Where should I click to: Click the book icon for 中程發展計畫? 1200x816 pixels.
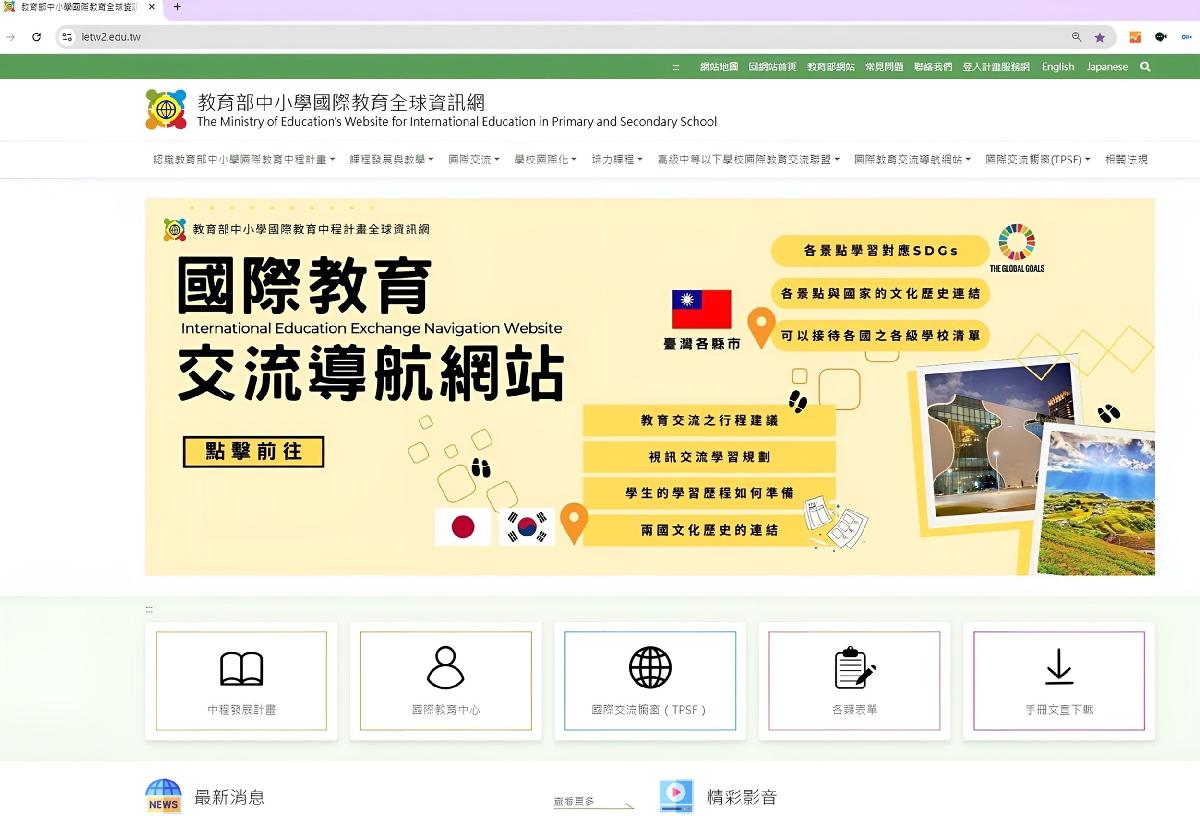(241, 668)
